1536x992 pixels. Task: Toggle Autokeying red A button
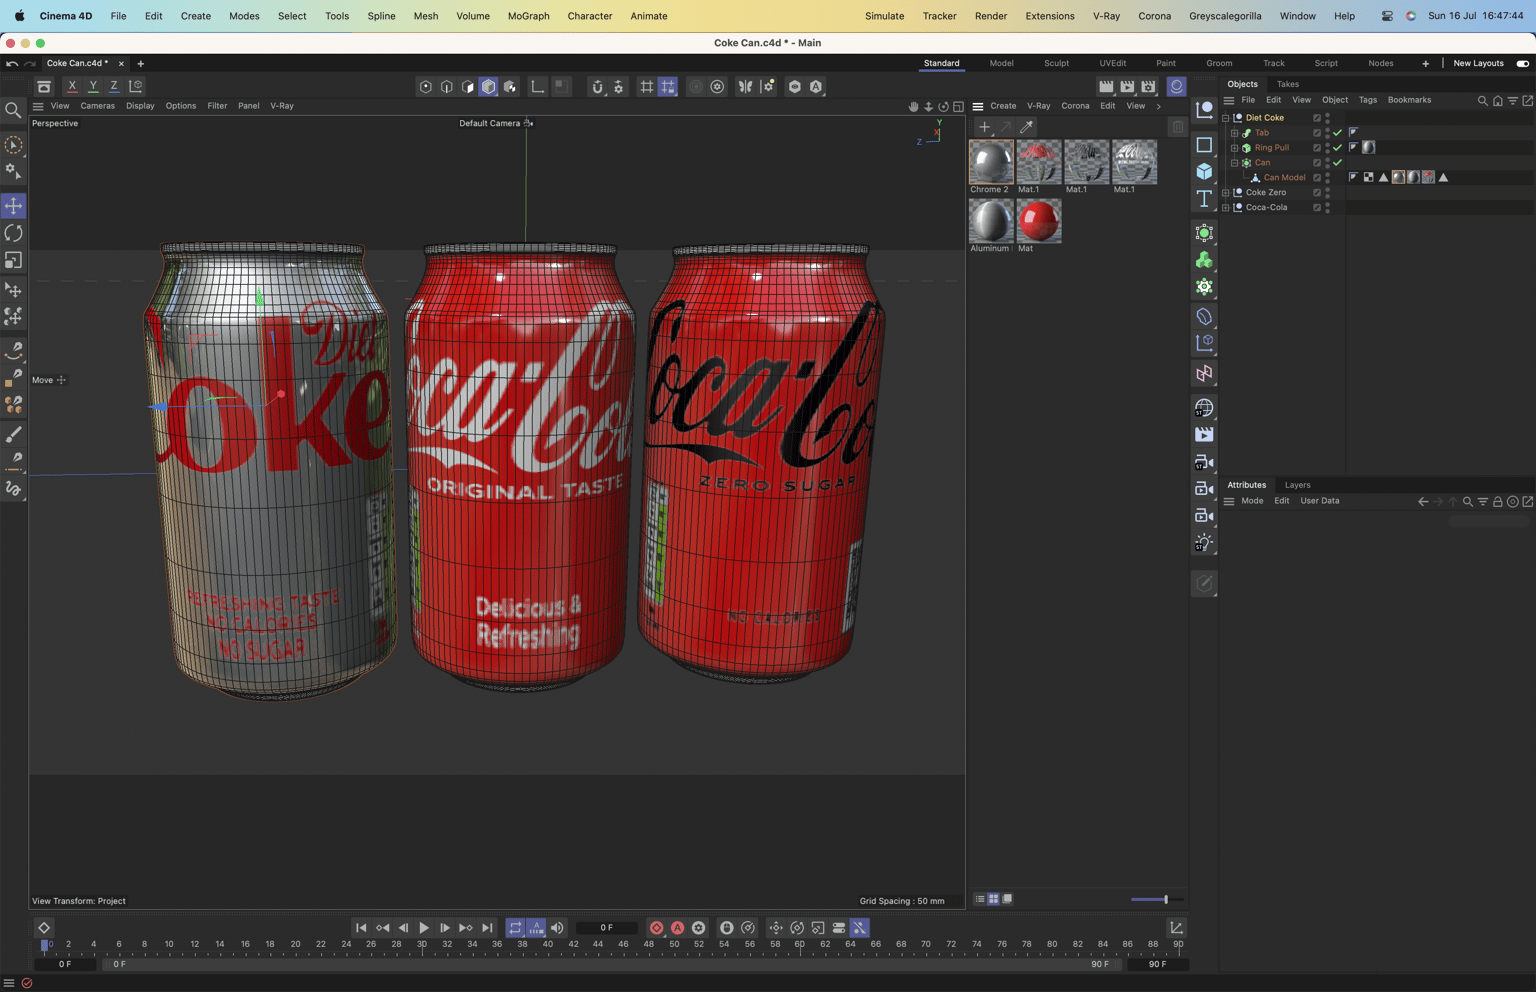(x=677, y=928)
